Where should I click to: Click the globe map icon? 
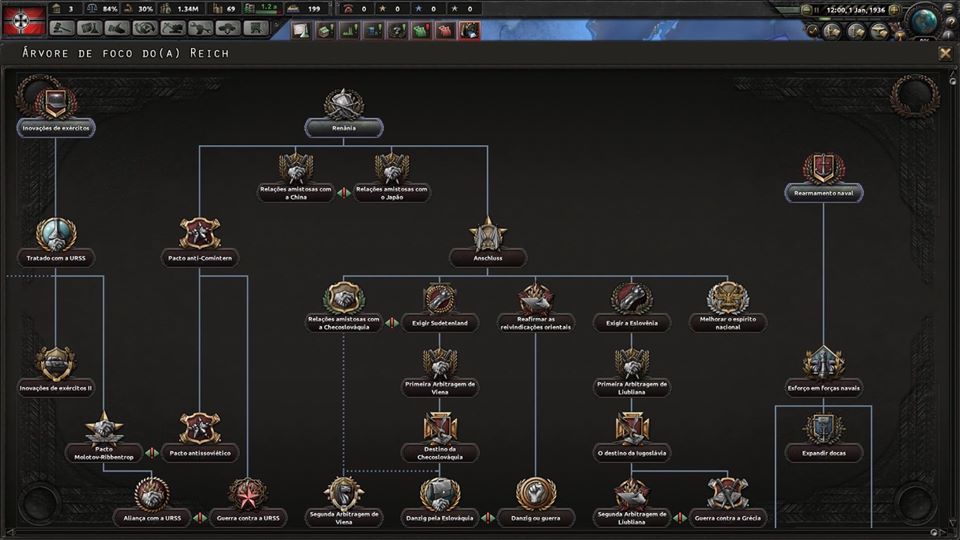(x=925, y=20)
